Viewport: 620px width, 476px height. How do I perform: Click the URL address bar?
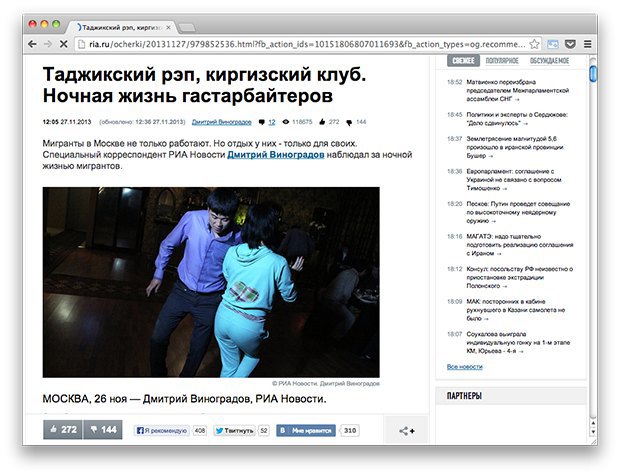(x=300, y=44)
